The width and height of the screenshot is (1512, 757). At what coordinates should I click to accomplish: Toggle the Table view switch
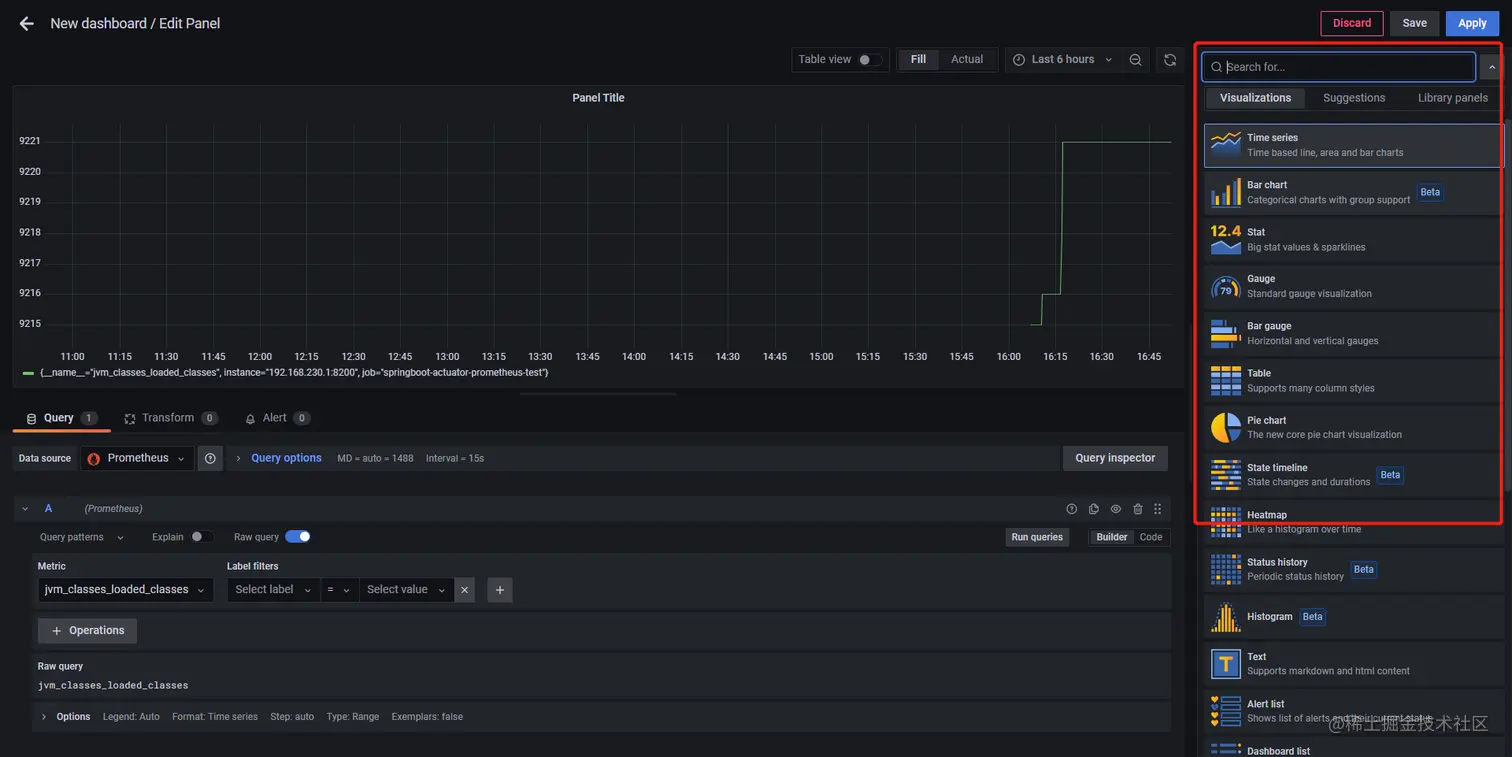pyautogui.click(x=870, y=60)
